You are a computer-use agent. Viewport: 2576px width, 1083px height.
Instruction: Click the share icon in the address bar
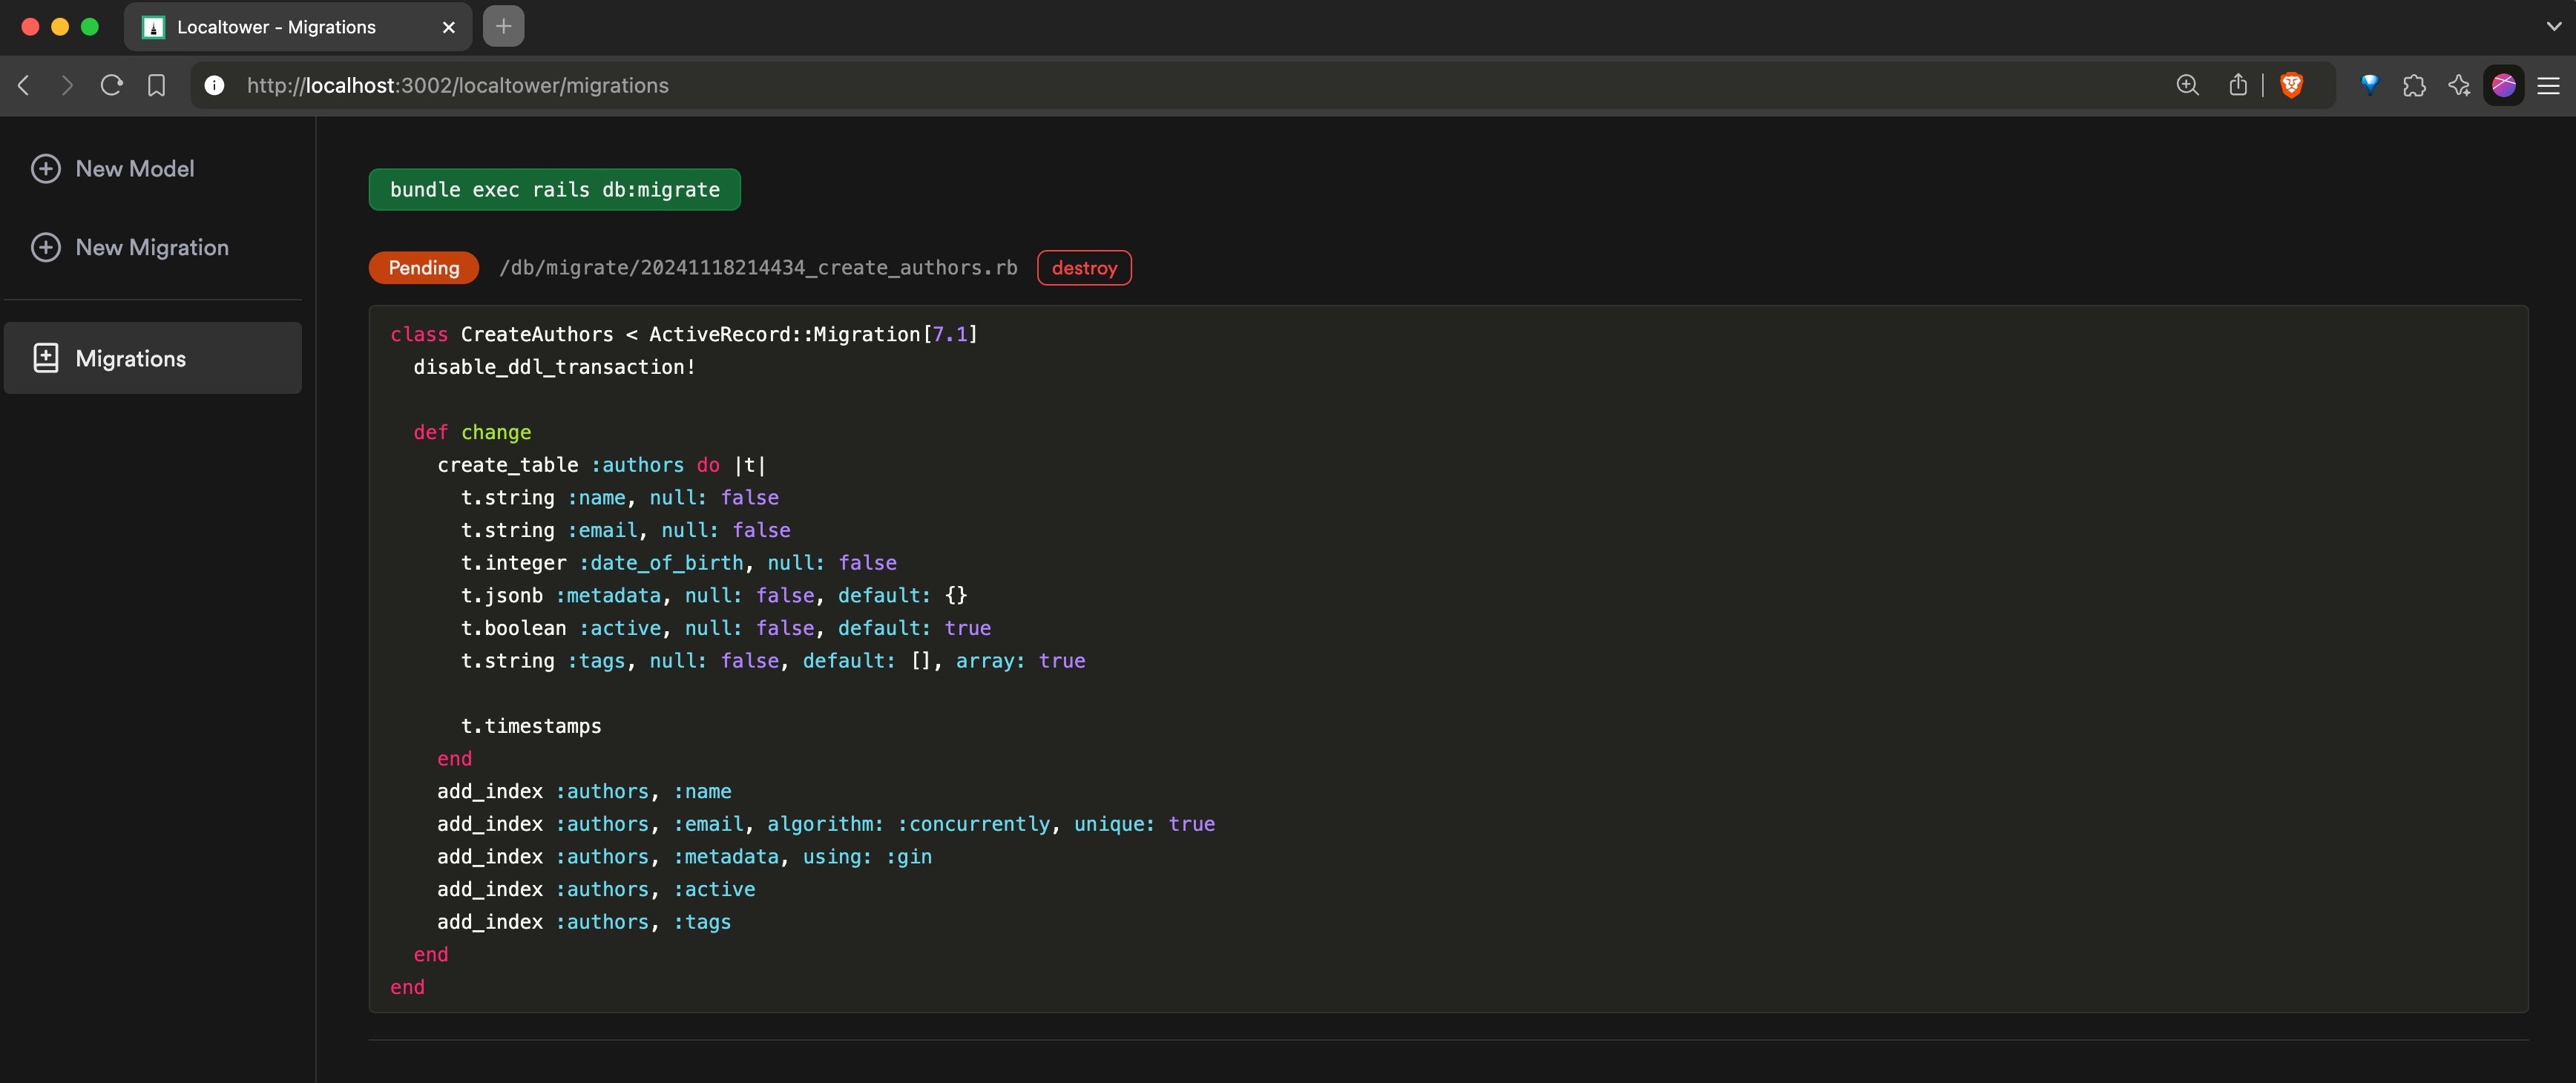[2238, 85]
